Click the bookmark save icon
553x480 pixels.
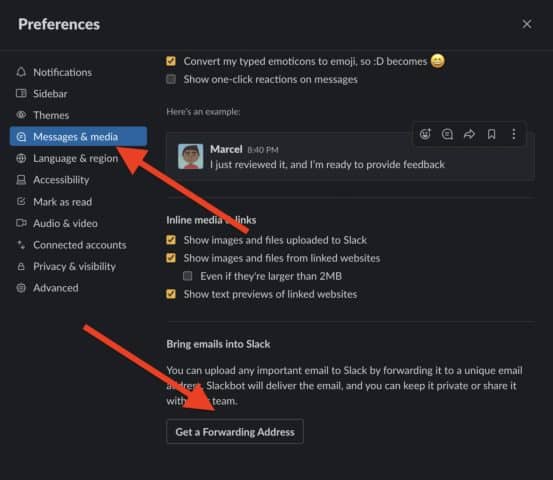(x=492, y=134)
